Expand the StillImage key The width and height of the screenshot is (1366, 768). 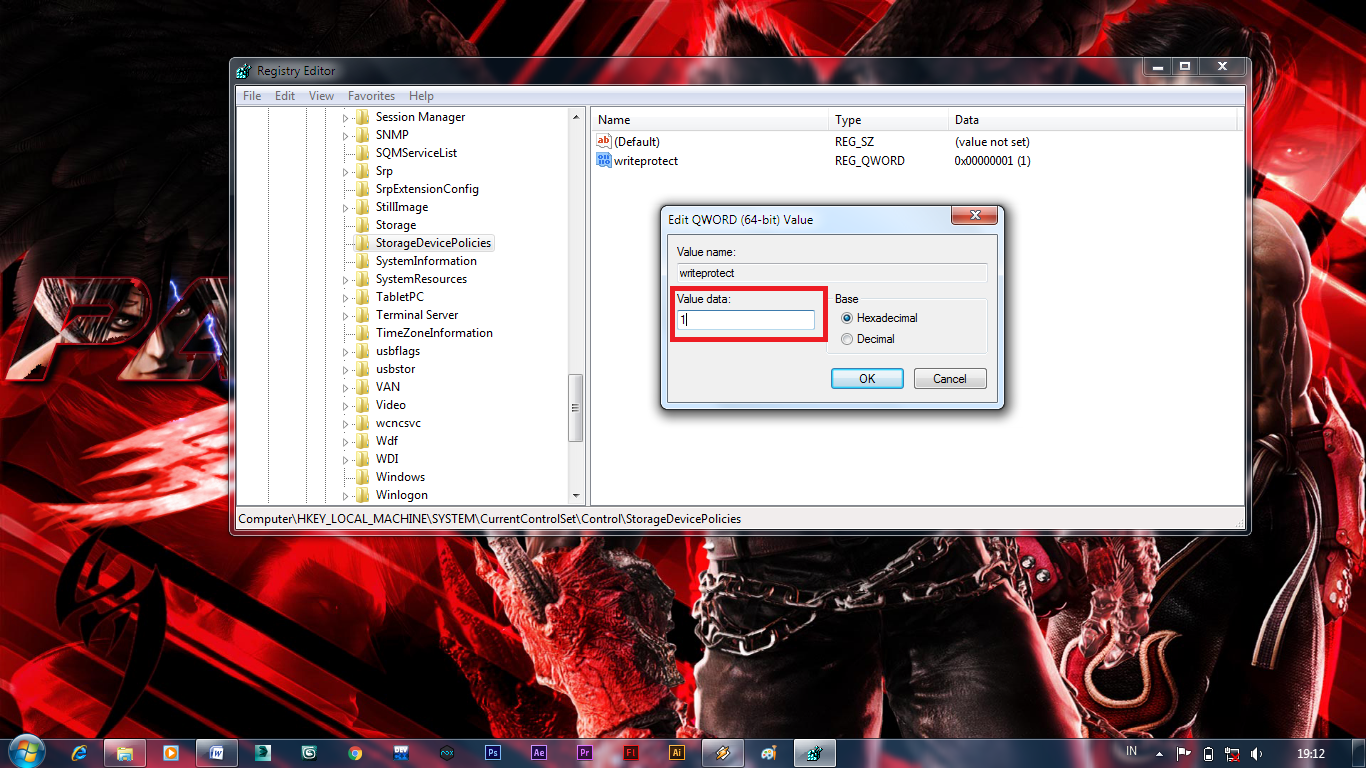346,208
